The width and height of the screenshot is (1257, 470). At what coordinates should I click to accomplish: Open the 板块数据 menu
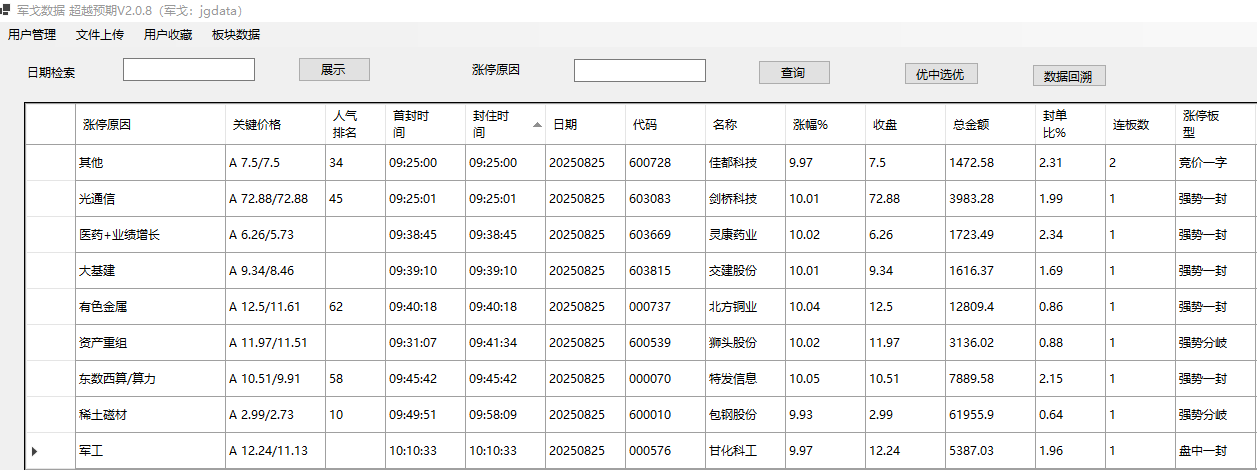pyautogui.click(x=236, y=35)
